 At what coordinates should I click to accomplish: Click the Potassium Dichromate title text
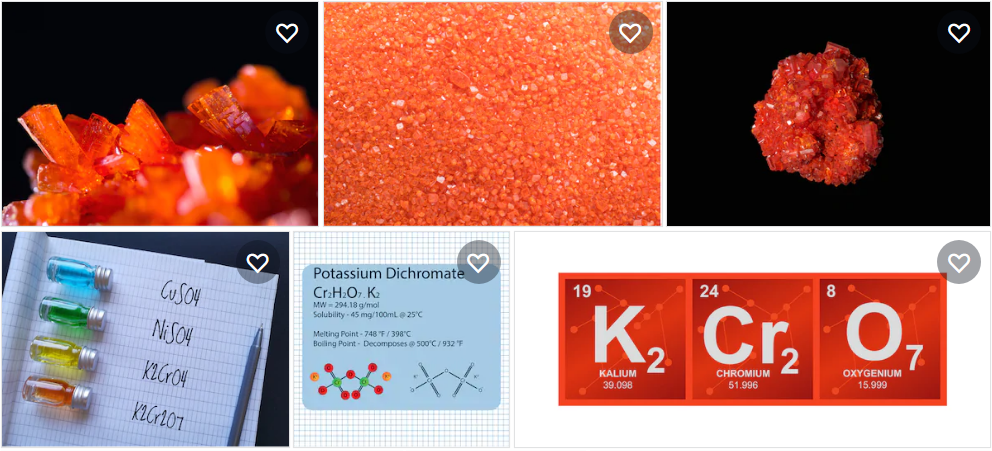[388, 274]
